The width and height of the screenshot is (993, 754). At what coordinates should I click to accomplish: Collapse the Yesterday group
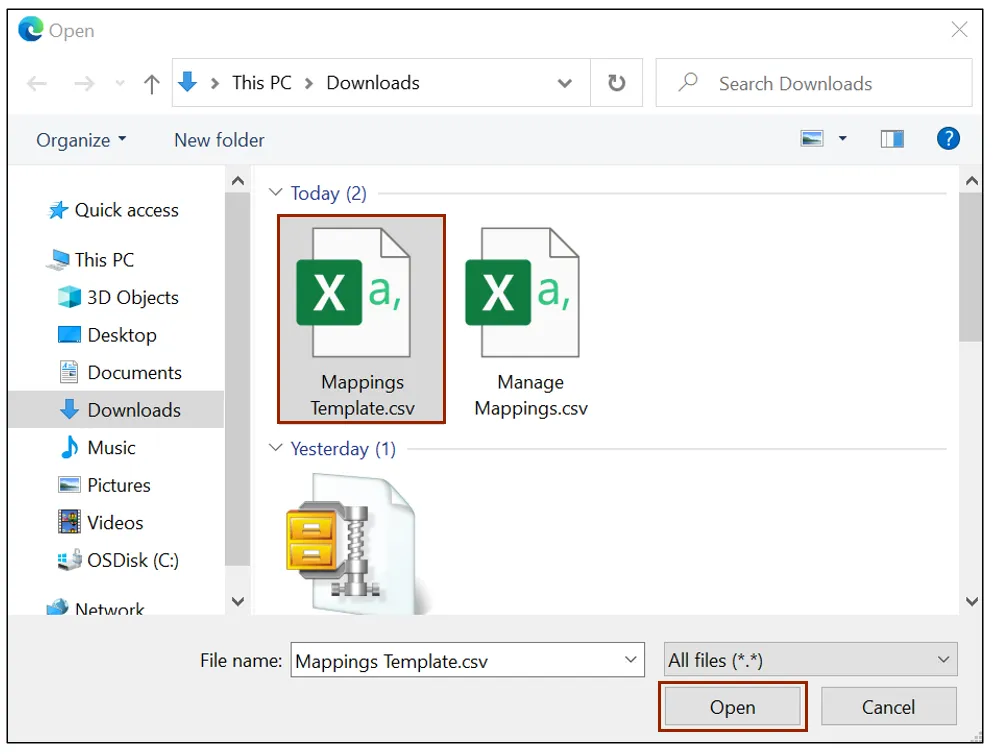(x=276, y=449)
